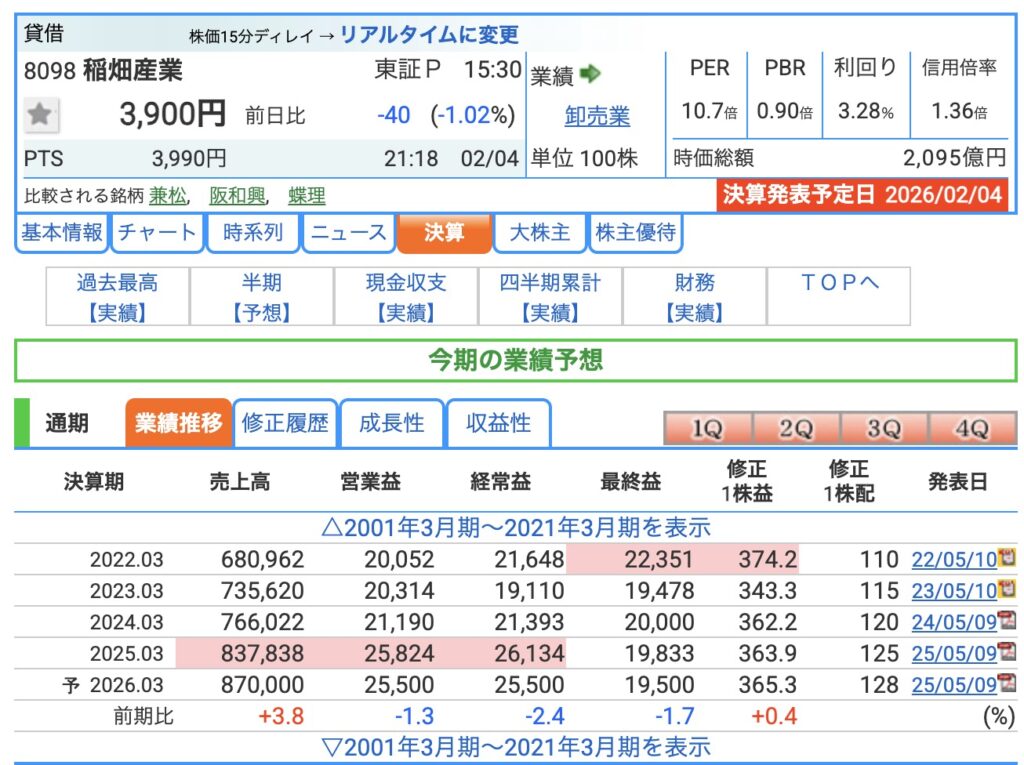Open the PDF icon in the 予 2026.03 row
Screen dimensions: 1024x765
pos(1007,684)
